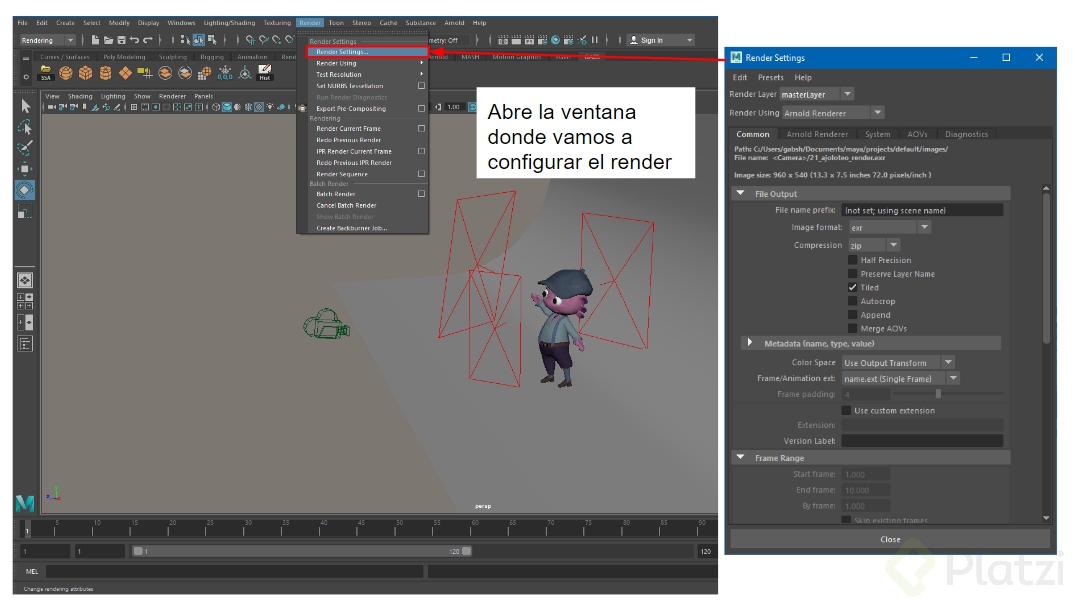Switch to the System tab

click(x=877, y=134)
